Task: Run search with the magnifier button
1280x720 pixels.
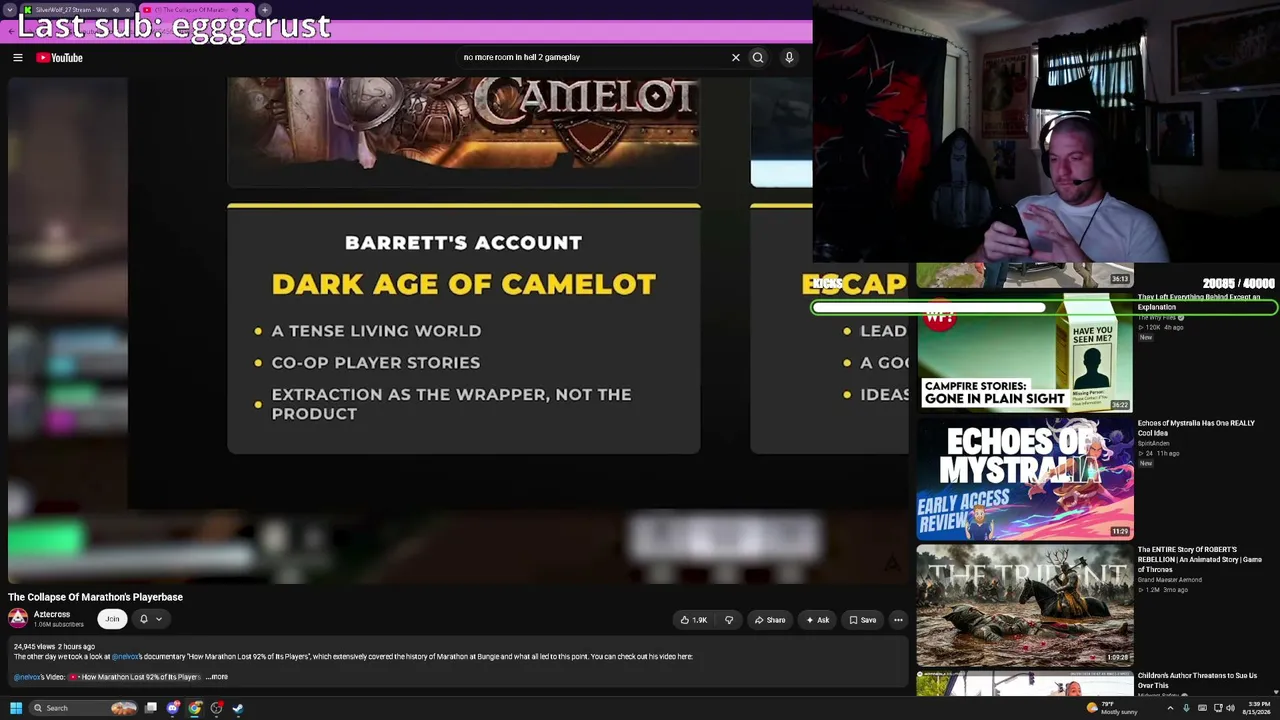Action: pos(758,58)
